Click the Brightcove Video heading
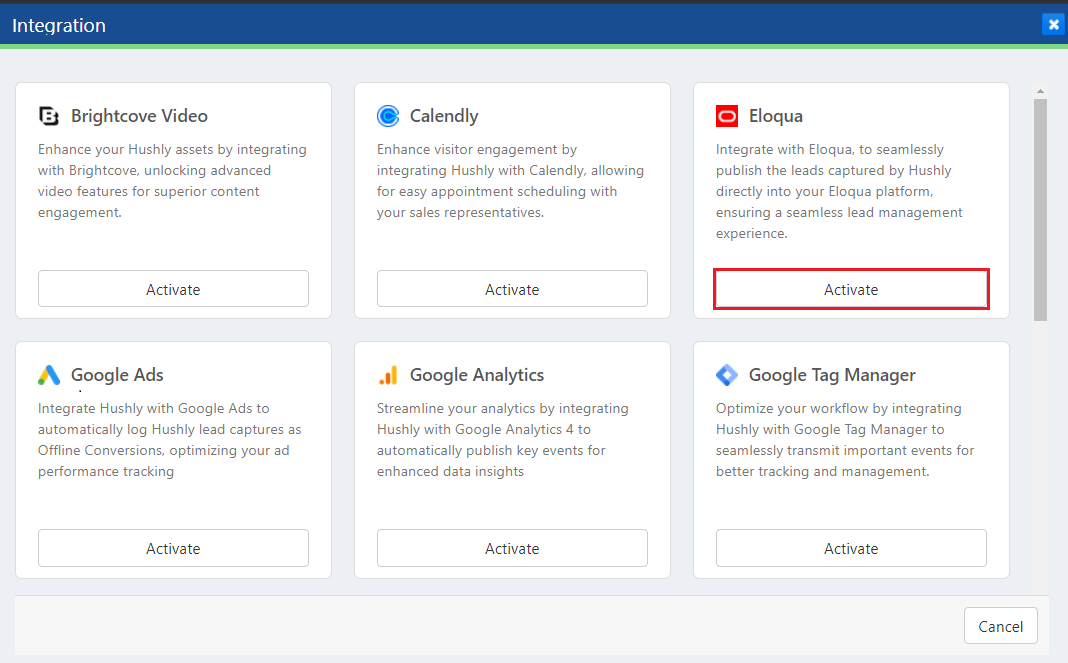The height and width of the screenshot is (663, 1068). coord(139,116)
